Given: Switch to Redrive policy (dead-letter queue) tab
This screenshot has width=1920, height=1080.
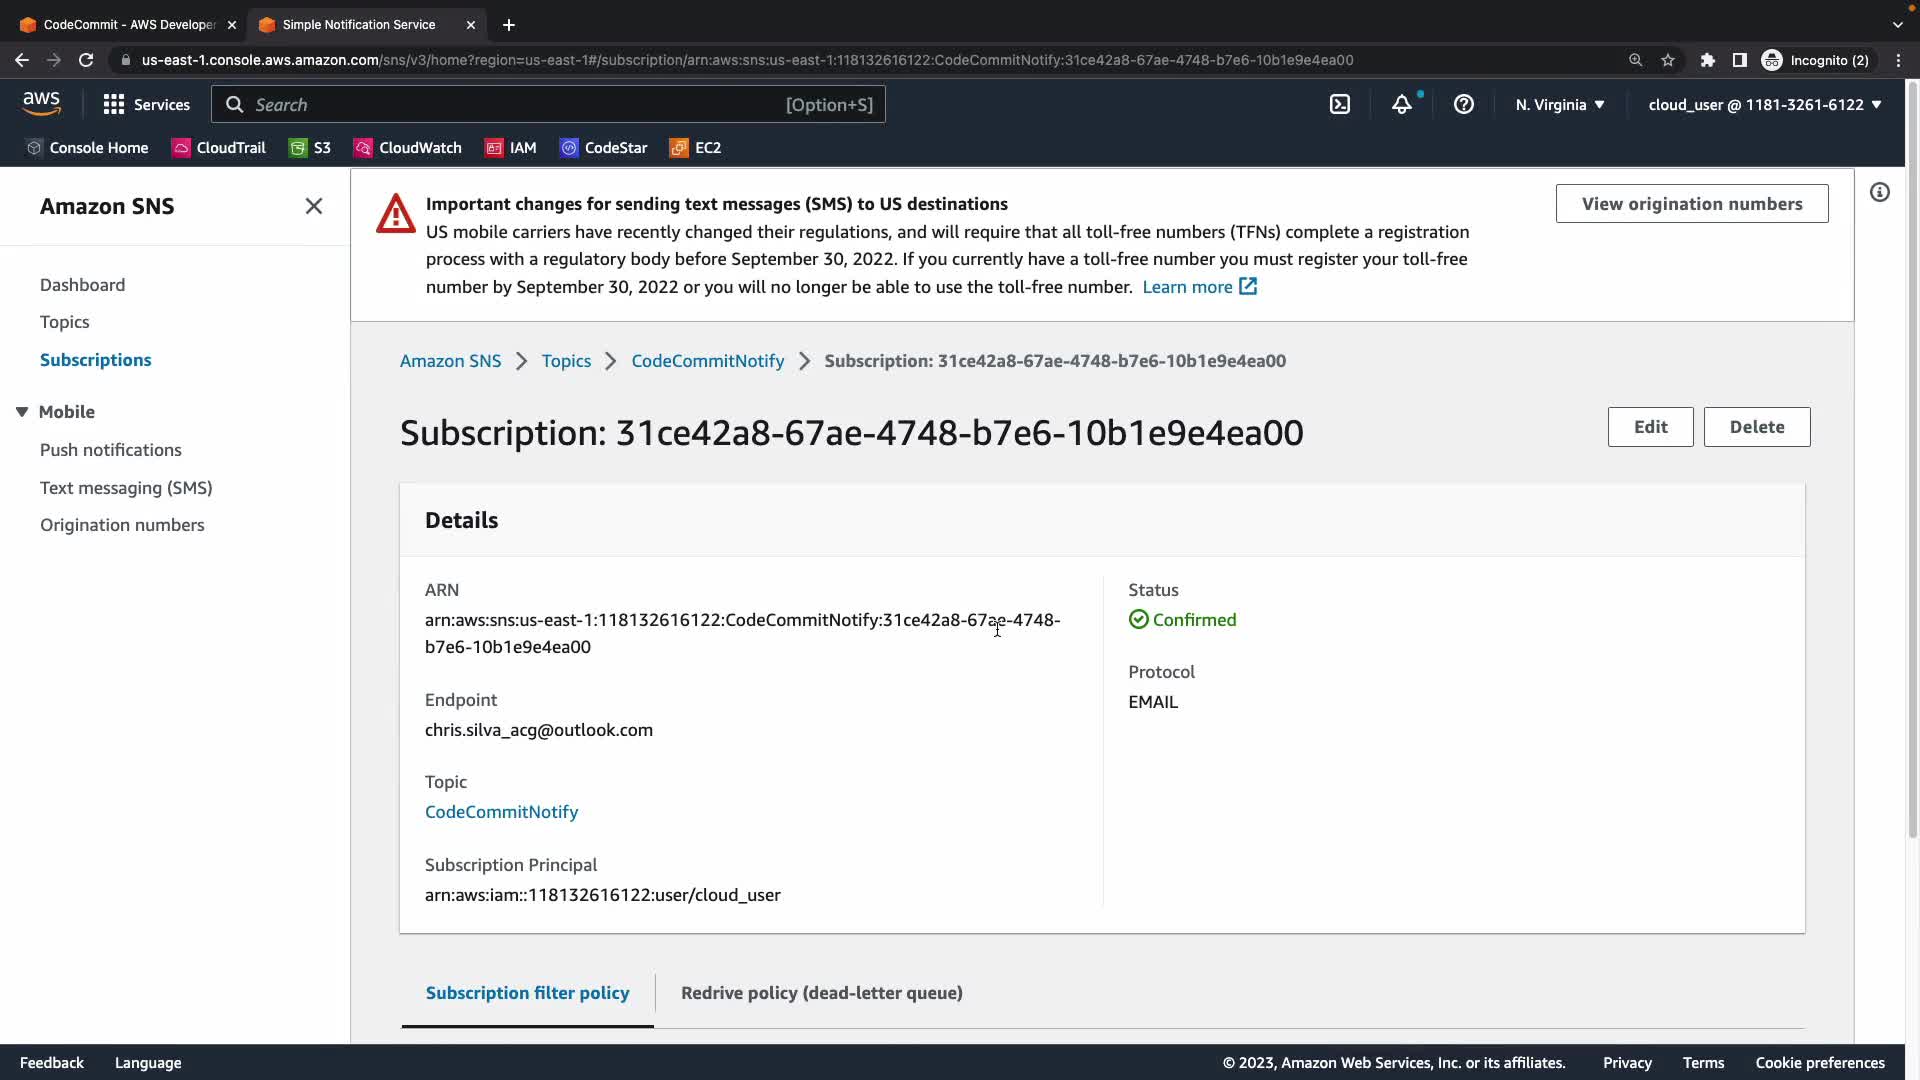Looking at the screenshot, I should [821, 993].
